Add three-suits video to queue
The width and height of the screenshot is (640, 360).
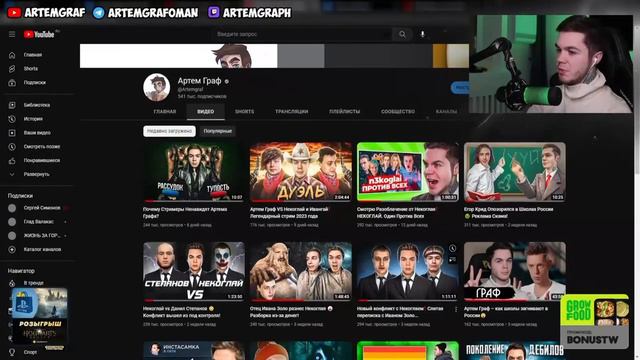point(453,260)
